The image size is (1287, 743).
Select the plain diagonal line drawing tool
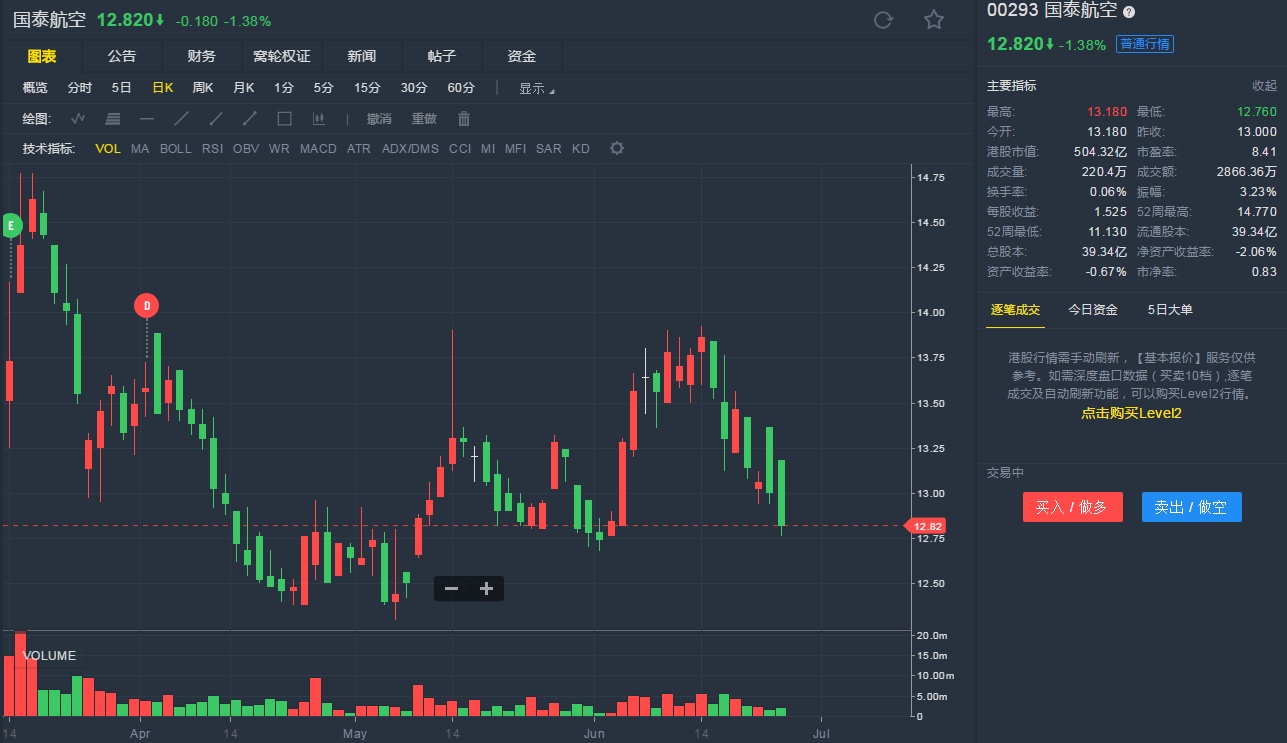(x=181, y=119)
